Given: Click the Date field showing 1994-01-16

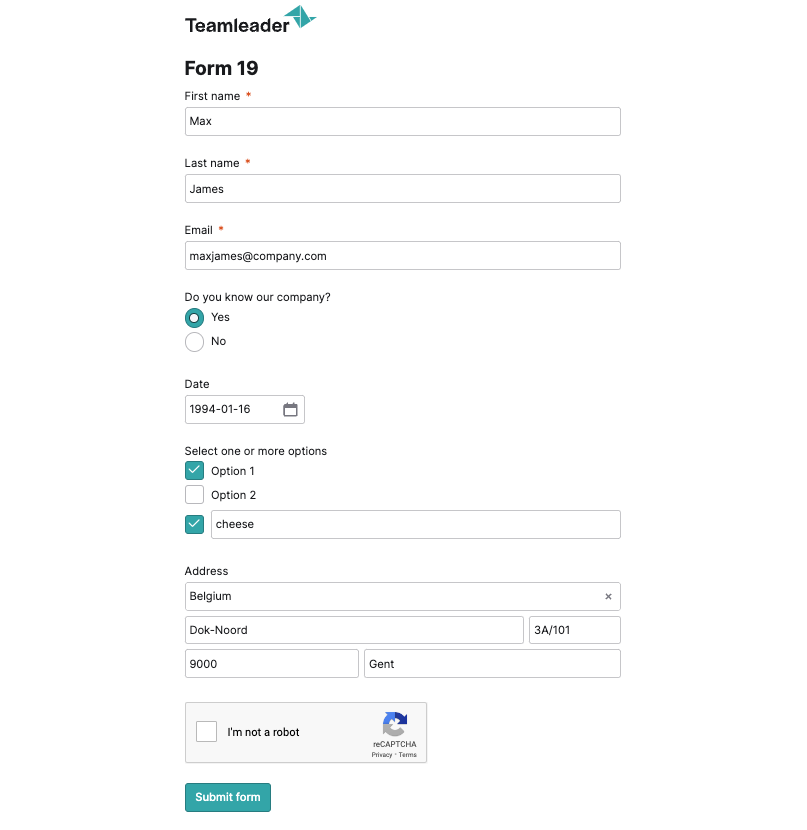Looking at the screenshot, I should [244, 409].
